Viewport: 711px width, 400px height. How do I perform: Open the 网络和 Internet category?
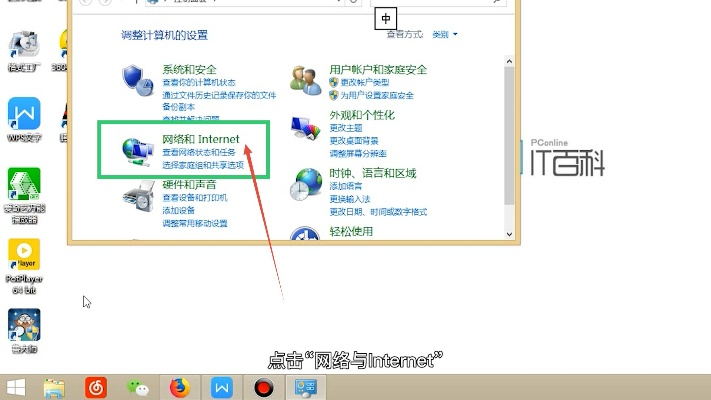[x=201, y=138]
